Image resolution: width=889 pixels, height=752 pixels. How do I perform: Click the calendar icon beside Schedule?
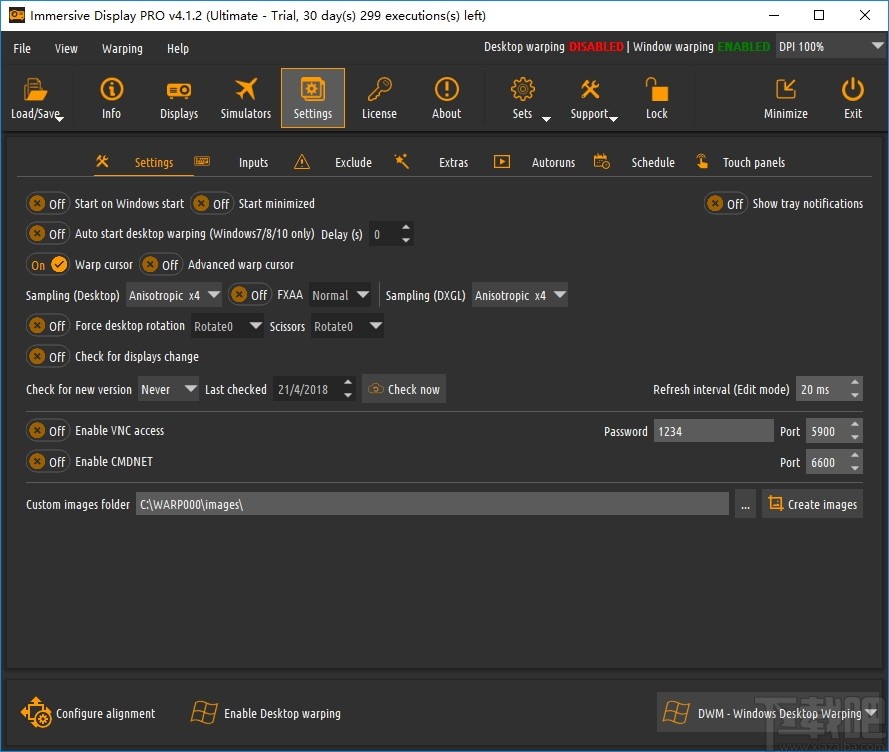[x=602, y=162]
